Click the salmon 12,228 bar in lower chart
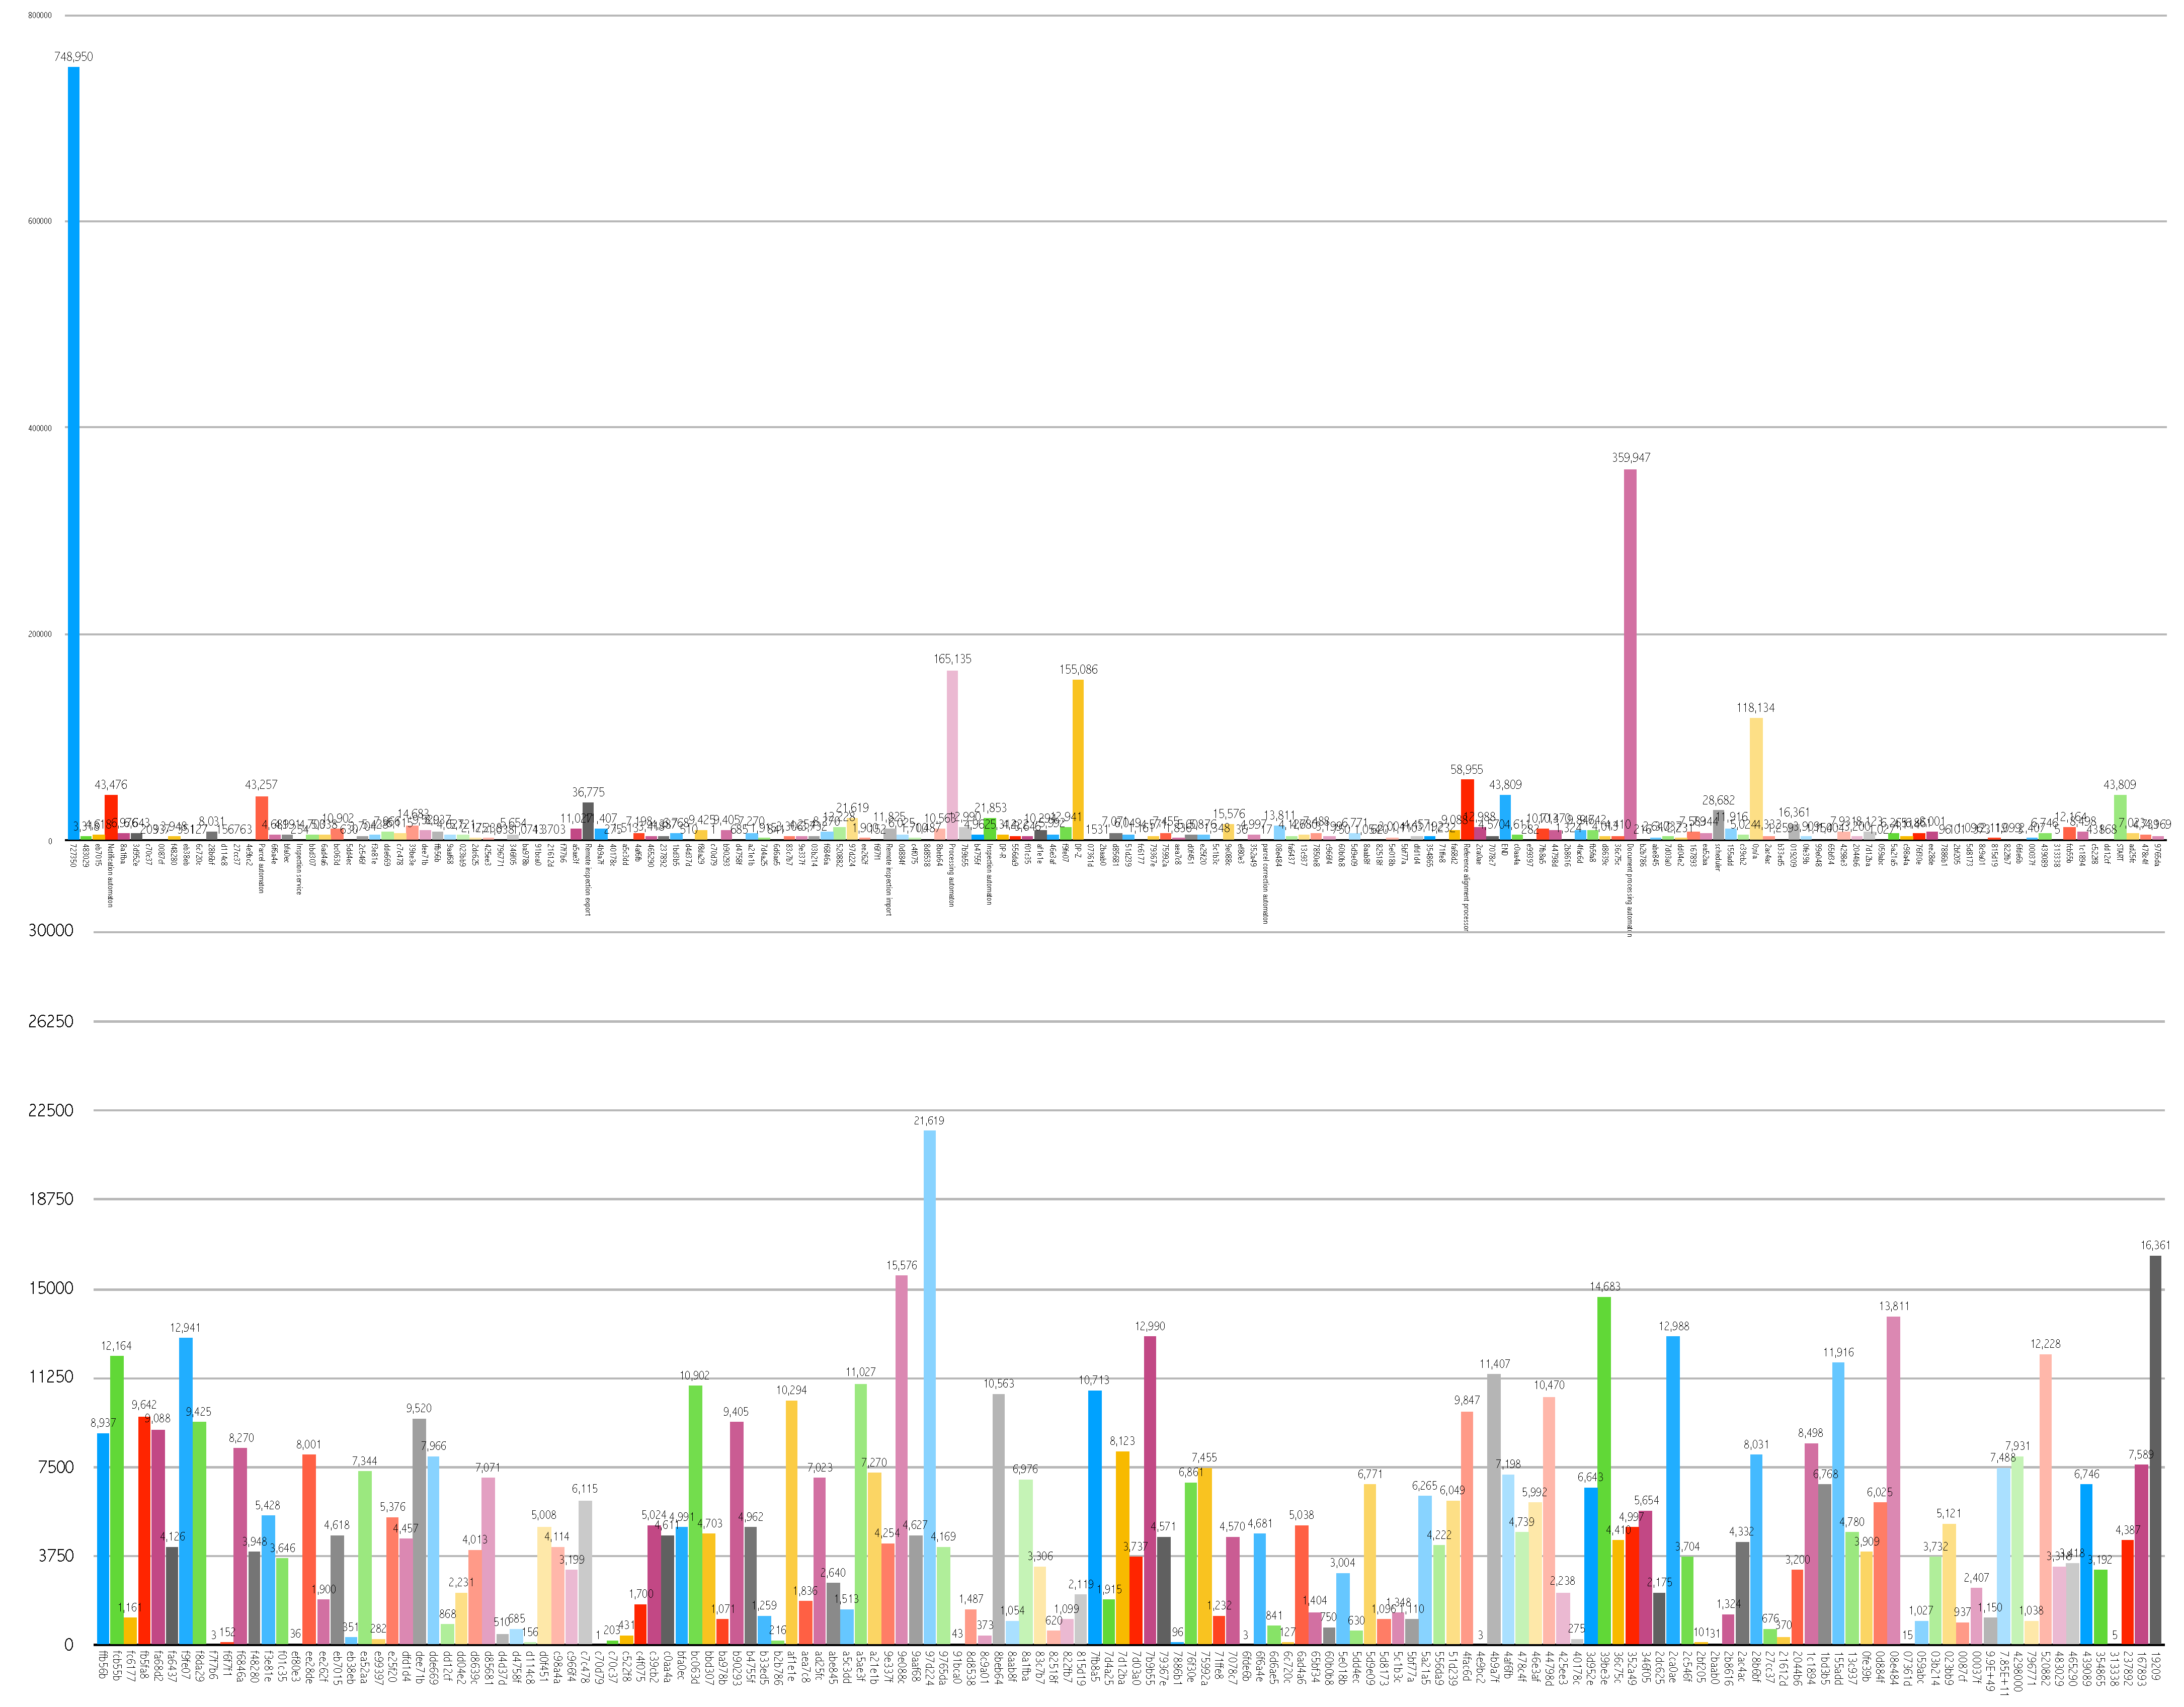This screenshot has height=1707, width=2184. pos(2045,1500)
